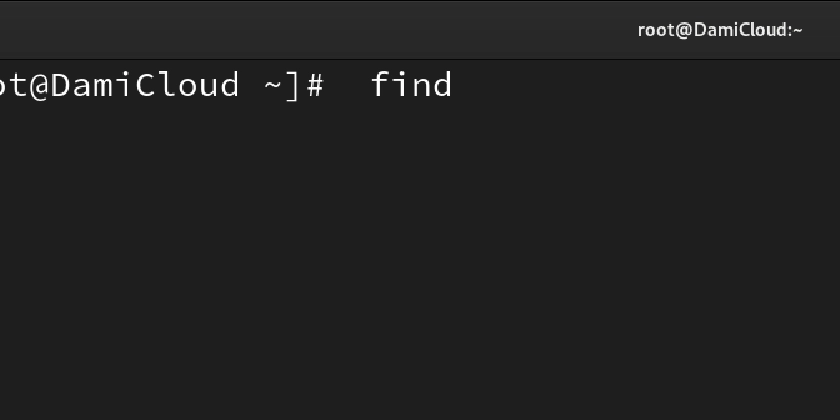Click the word find in the command line
Screen dimensions: 840x420
[411, 85]
